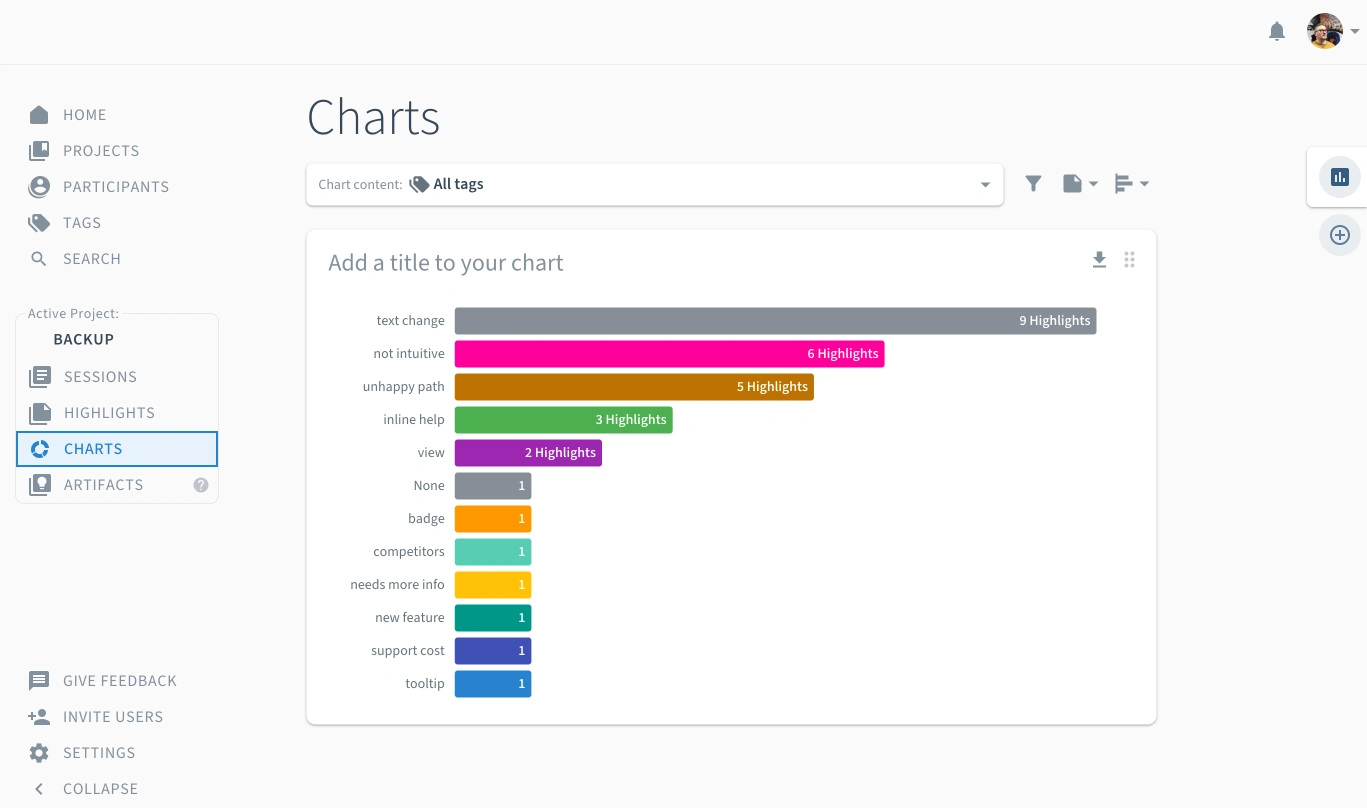Click the "Charts" page heading
This screenshot has height=808, width=1367.
(374, 117)
